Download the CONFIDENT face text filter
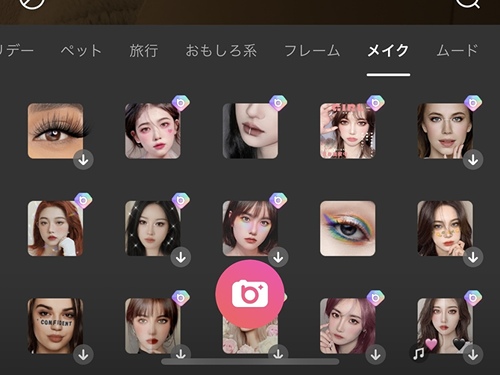The image size is (500, 375). pos(83,355)
